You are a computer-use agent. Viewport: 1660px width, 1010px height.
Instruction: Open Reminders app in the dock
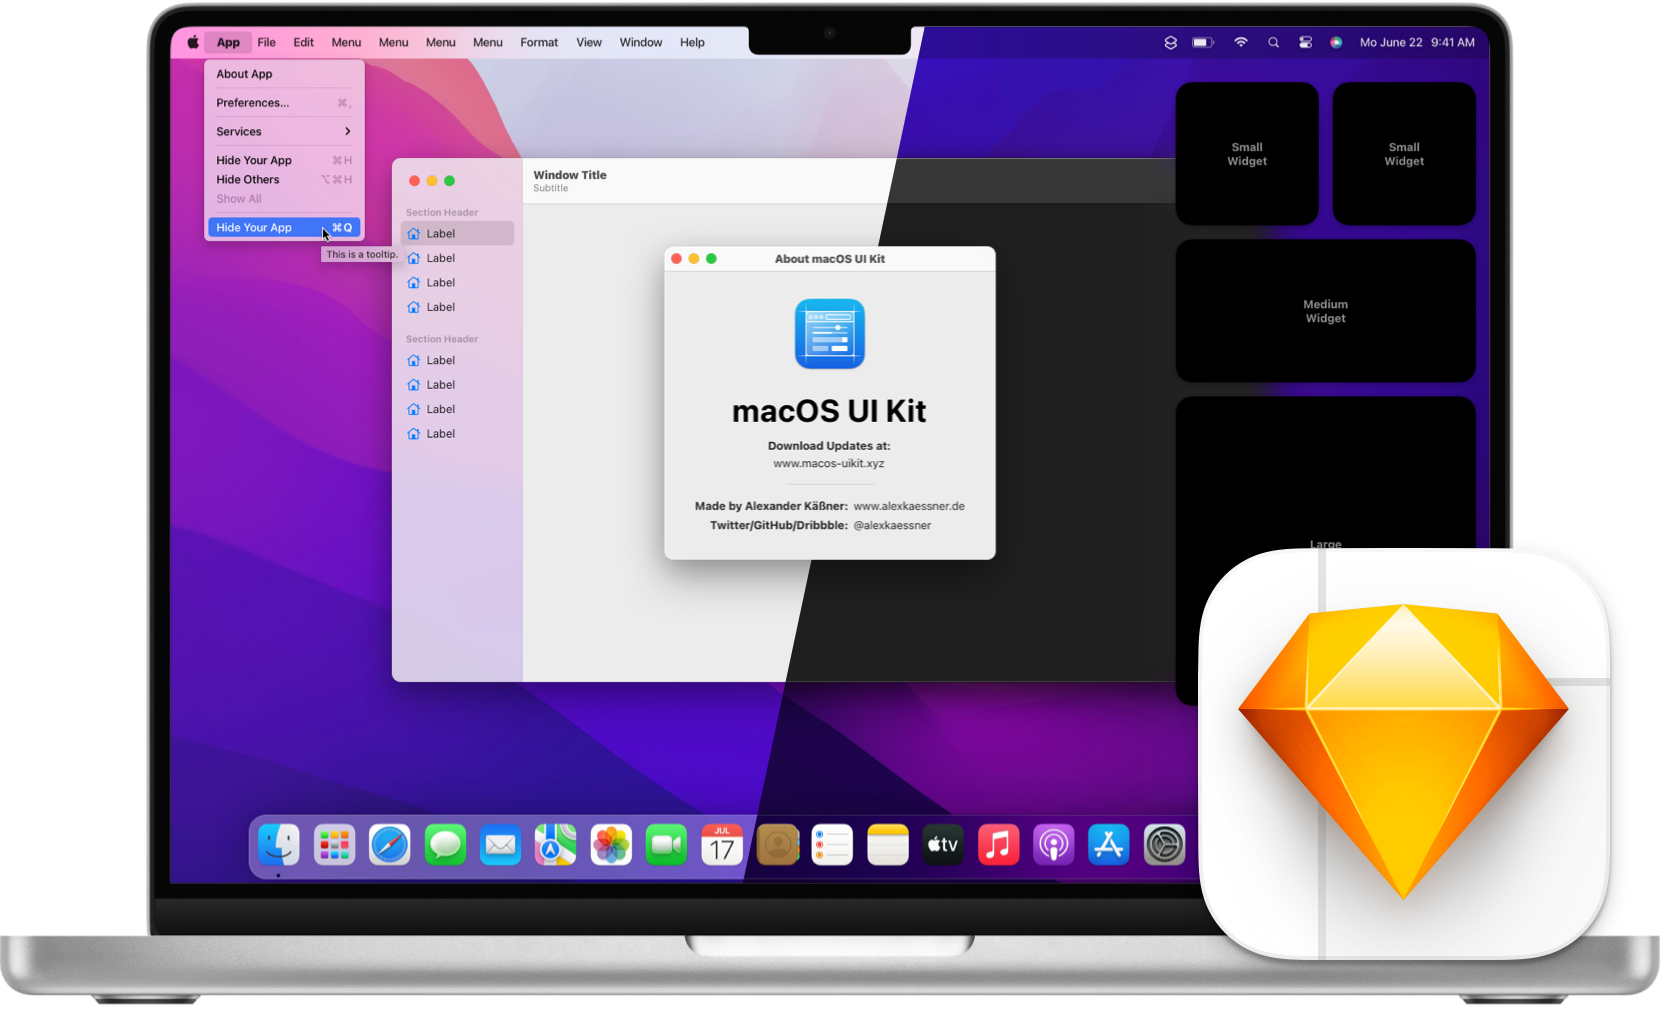pyautogui.click(x=832, y=845)
